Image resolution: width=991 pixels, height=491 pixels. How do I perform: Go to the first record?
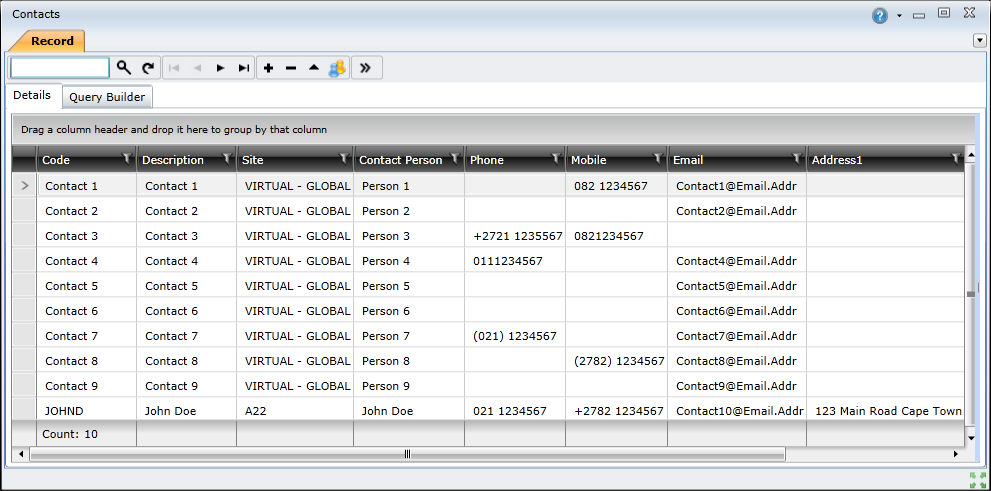coord(174,68)
